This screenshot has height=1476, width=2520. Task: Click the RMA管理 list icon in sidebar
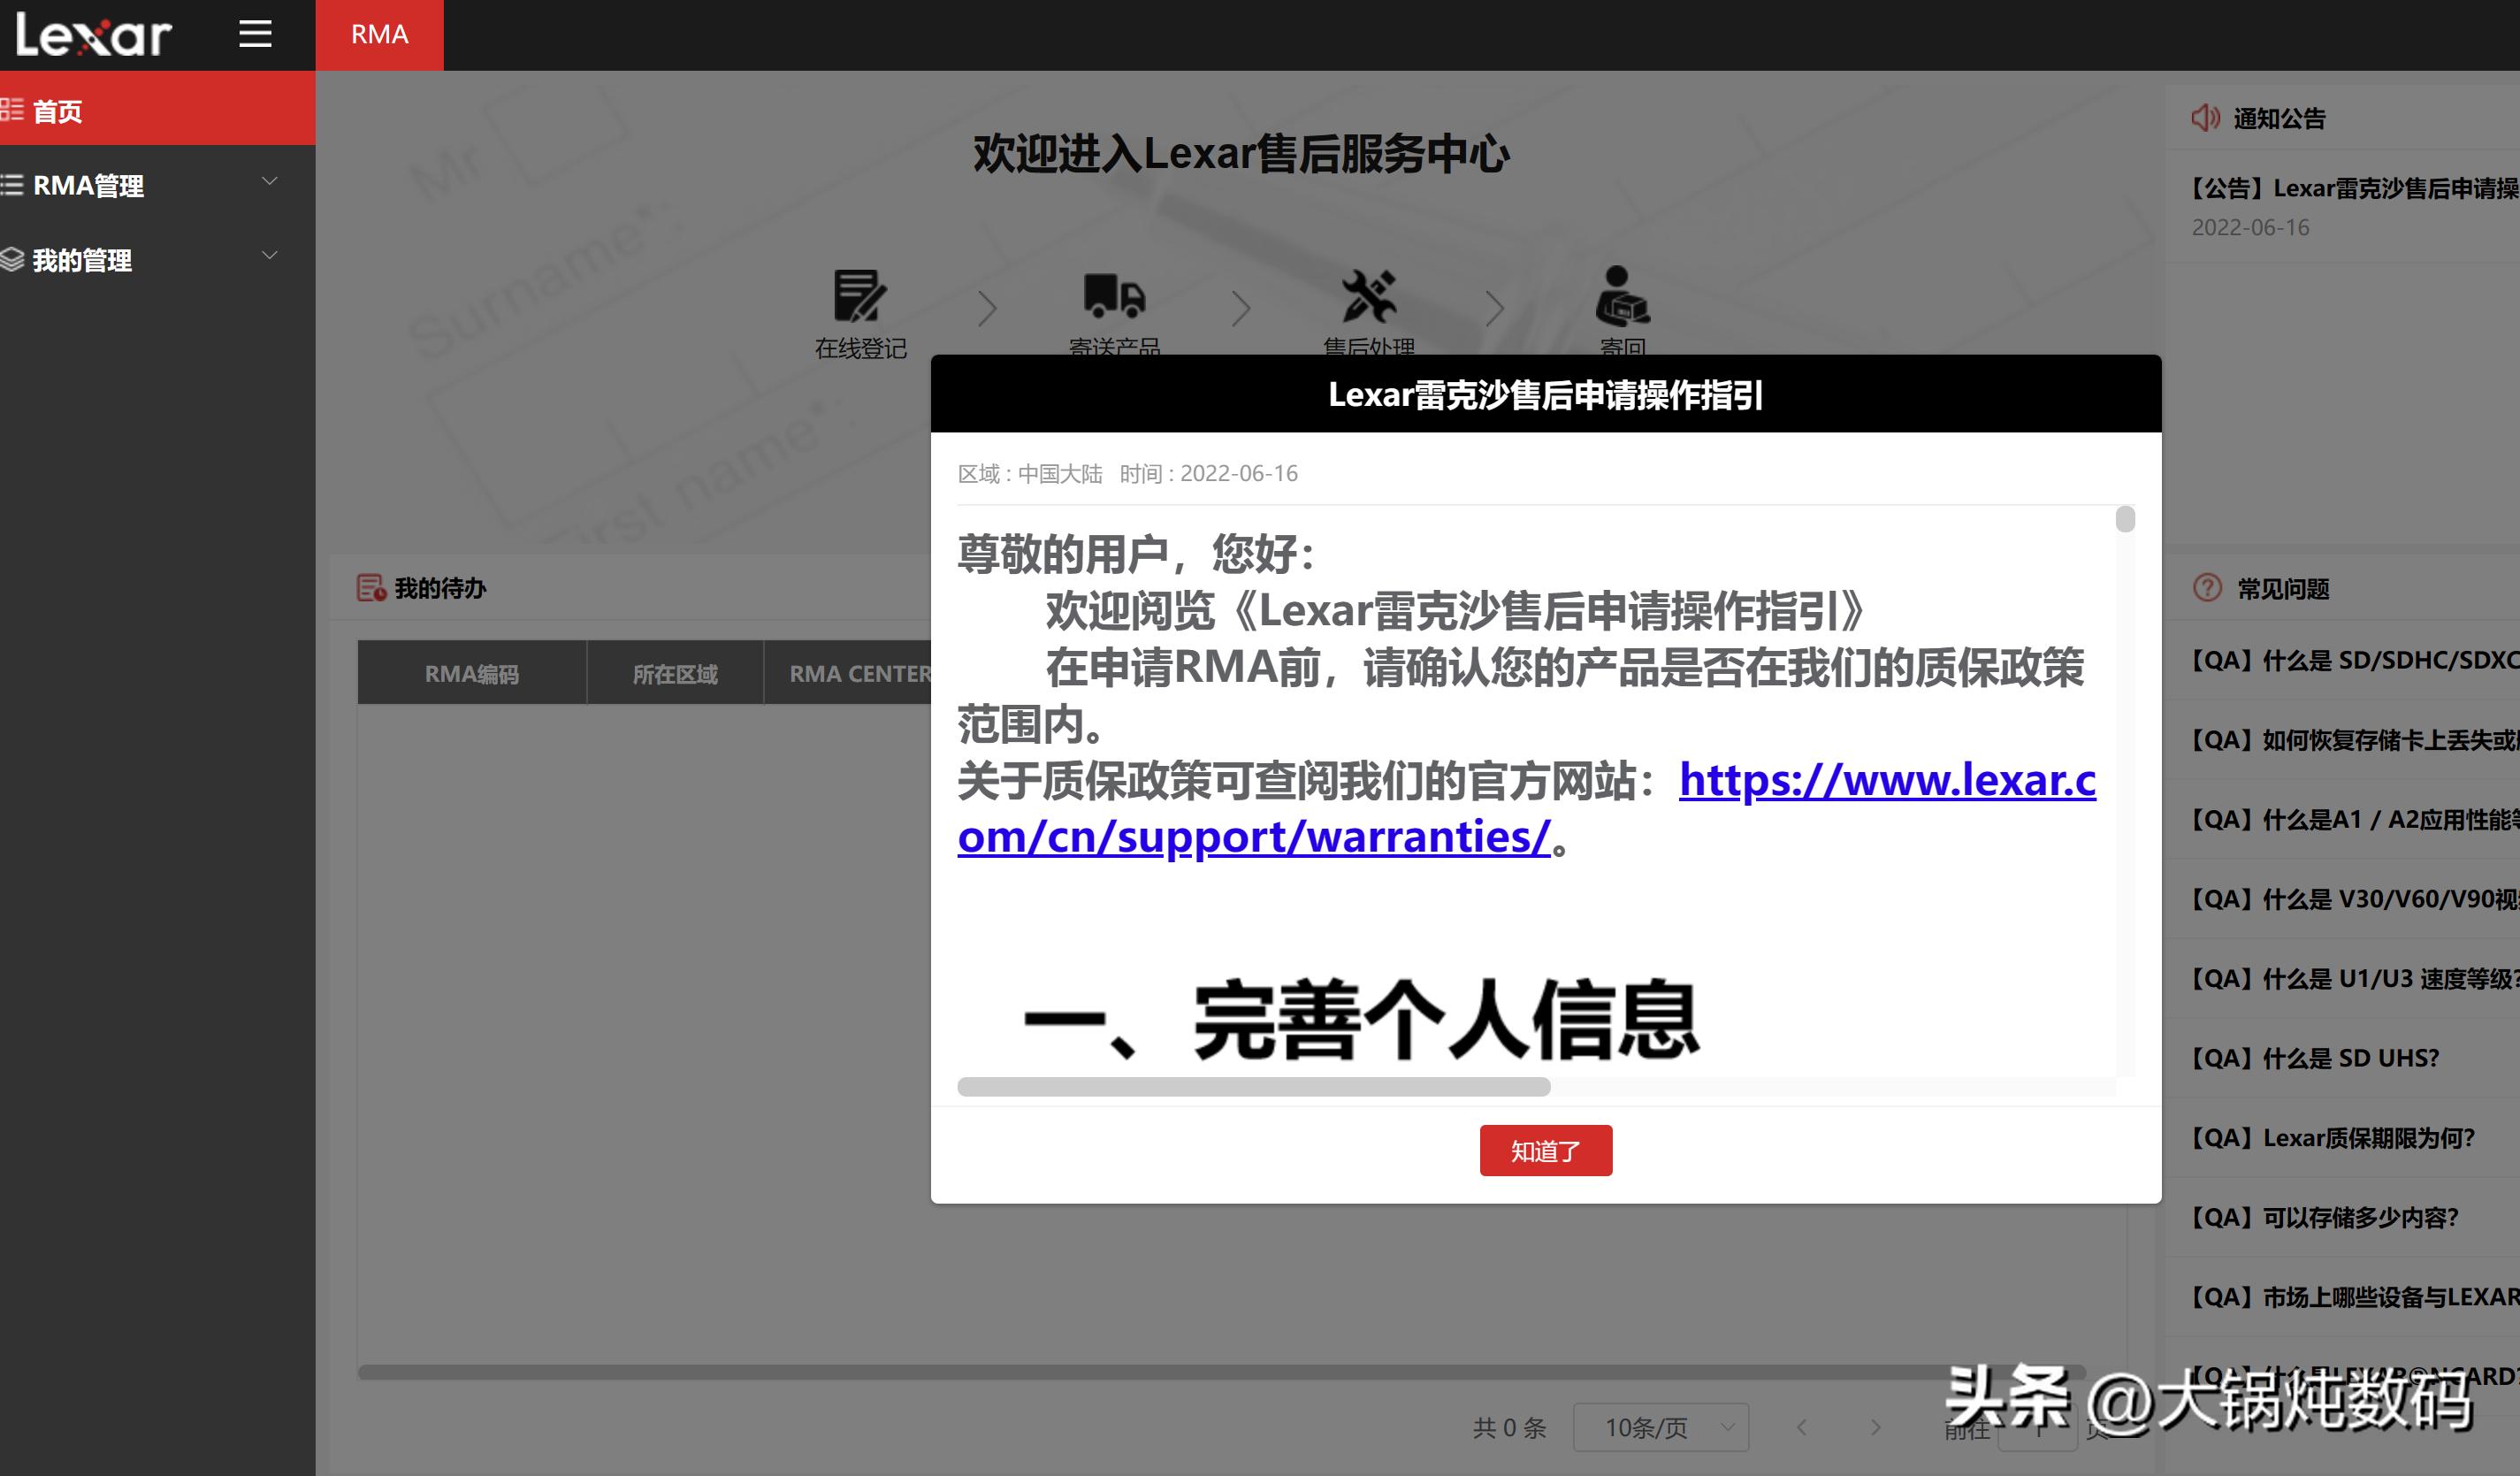point(14,185)
